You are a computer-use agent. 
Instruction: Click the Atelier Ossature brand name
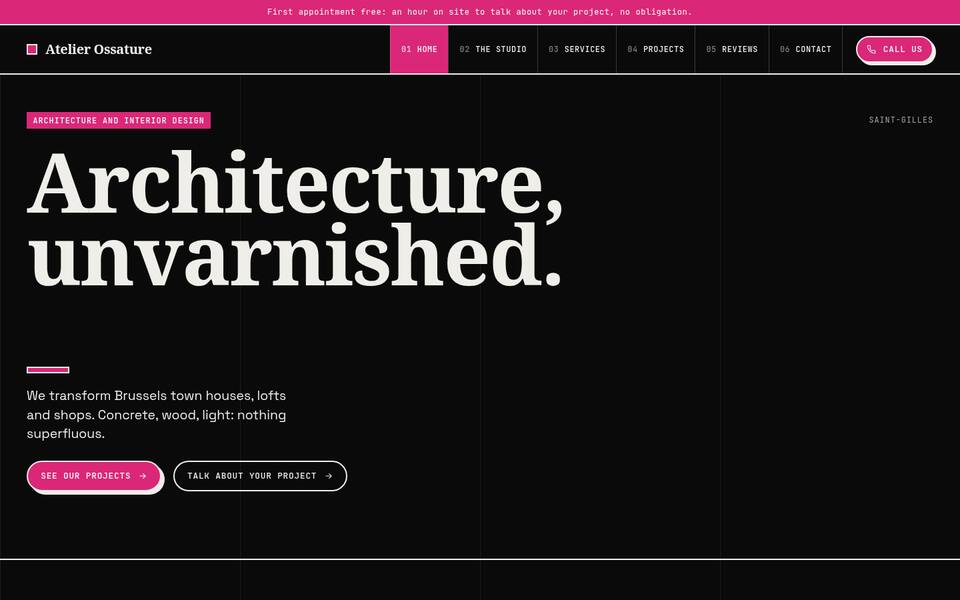point(99,49)
